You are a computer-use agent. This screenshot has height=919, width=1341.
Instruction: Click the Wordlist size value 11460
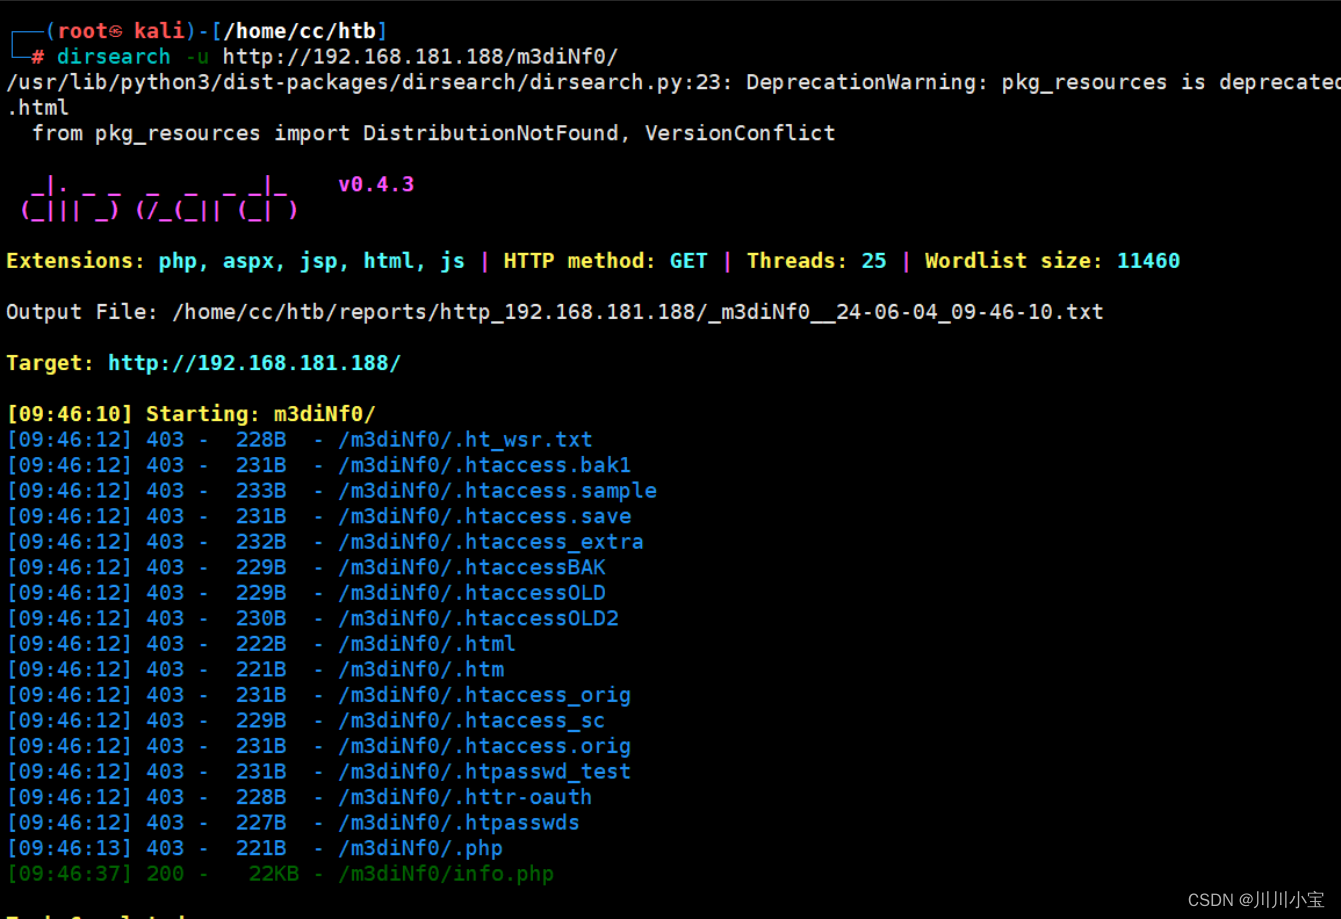[1148, 261]
